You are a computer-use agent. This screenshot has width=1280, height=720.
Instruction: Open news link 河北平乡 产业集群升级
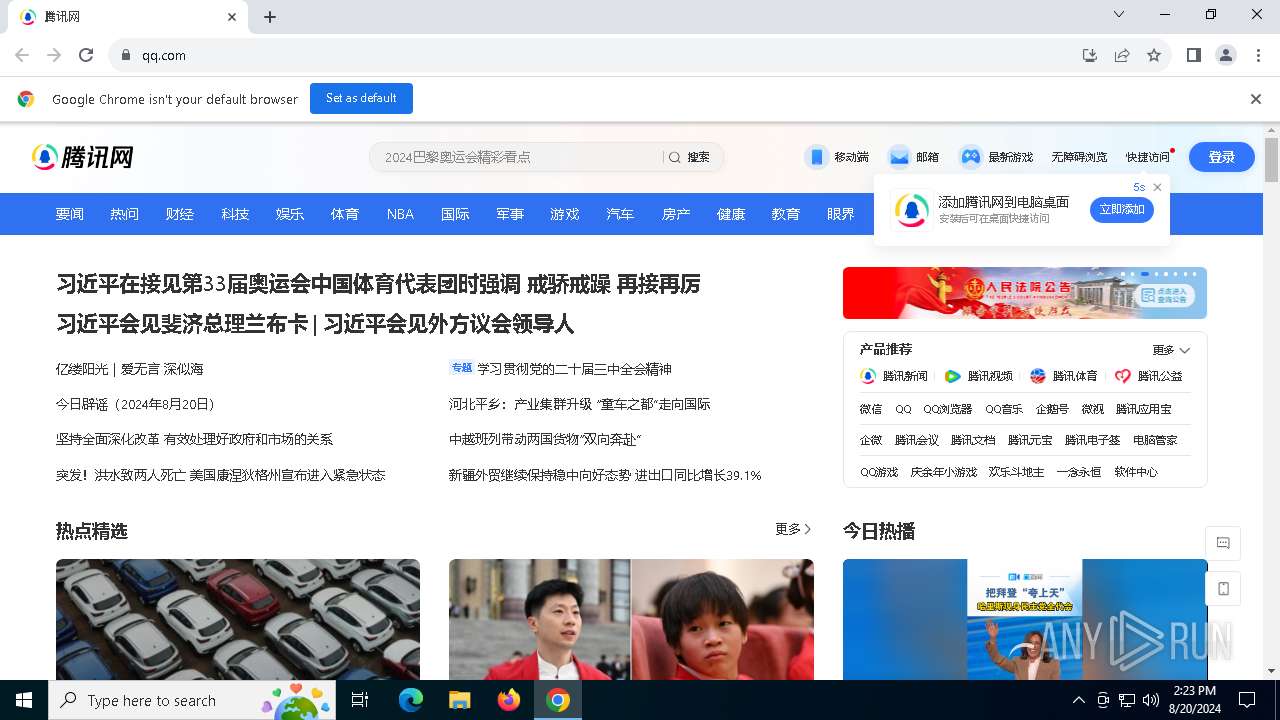pyautogui.click(x=580, y=404)
